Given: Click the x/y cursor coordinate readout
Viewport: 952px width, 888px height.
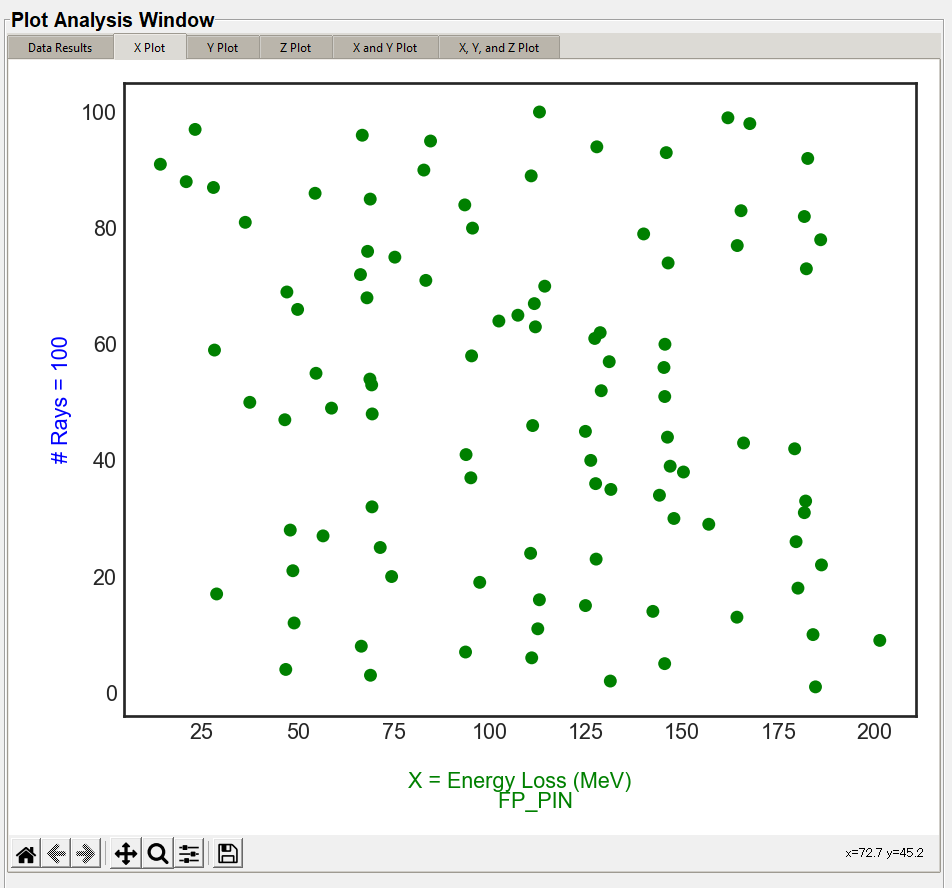Looking at the screenshot, I should point(884,854).
